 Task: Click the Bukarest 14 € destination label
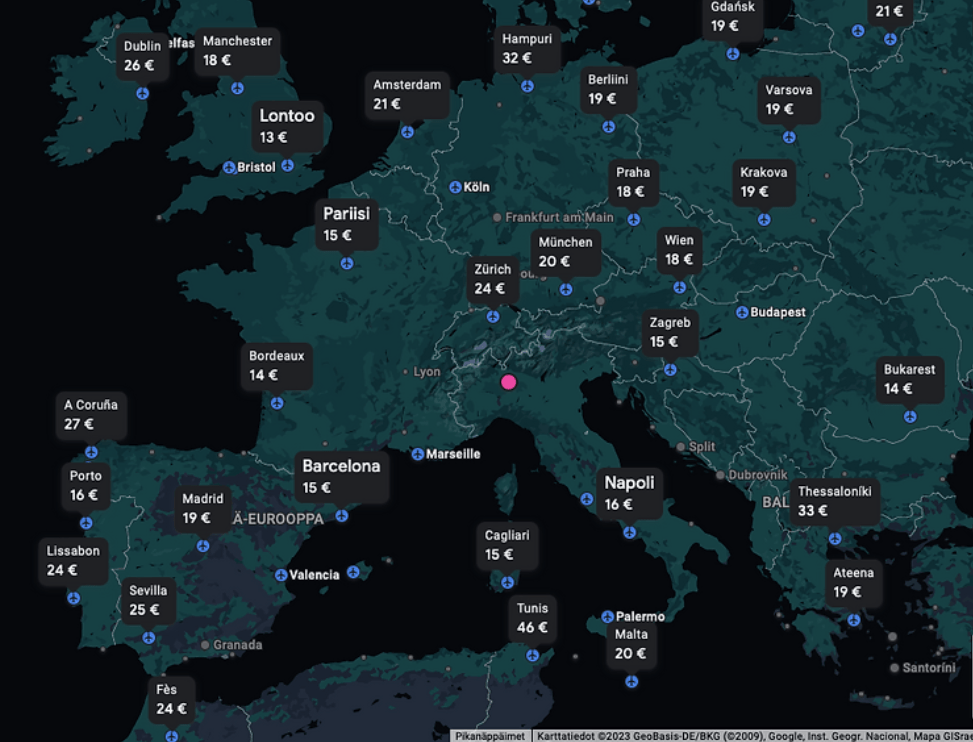pyautogui.click(x=909, y=379)
